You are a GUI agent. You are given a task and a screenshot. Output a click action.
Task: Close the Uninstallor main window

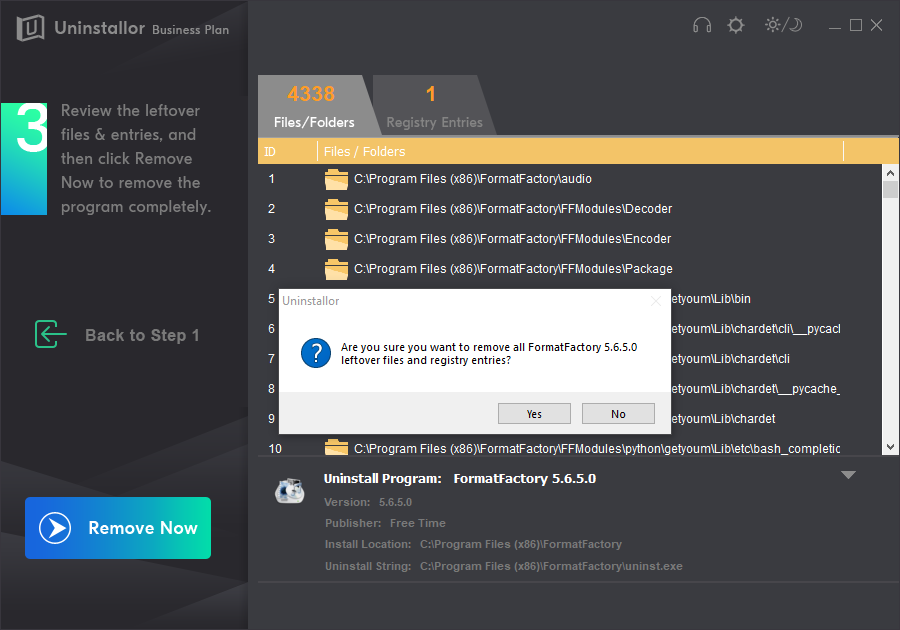point(876,25)
